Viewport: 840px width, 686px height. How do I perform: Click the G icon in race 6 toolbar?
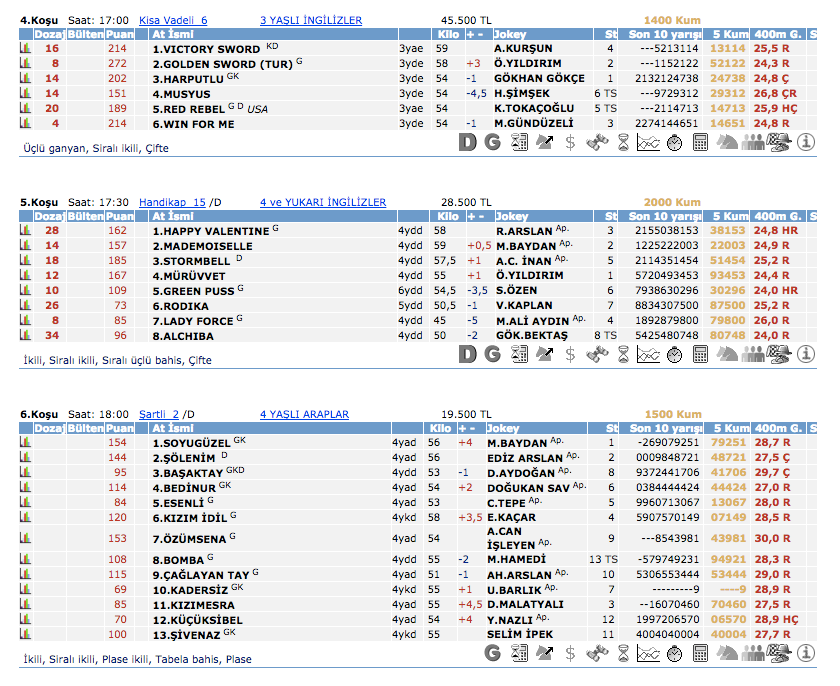[492, 653]
